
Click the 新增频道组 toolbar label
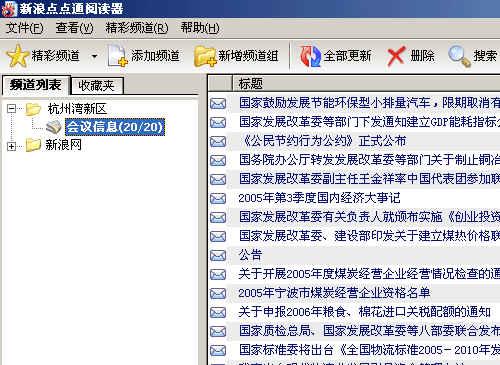click(248, 56)
